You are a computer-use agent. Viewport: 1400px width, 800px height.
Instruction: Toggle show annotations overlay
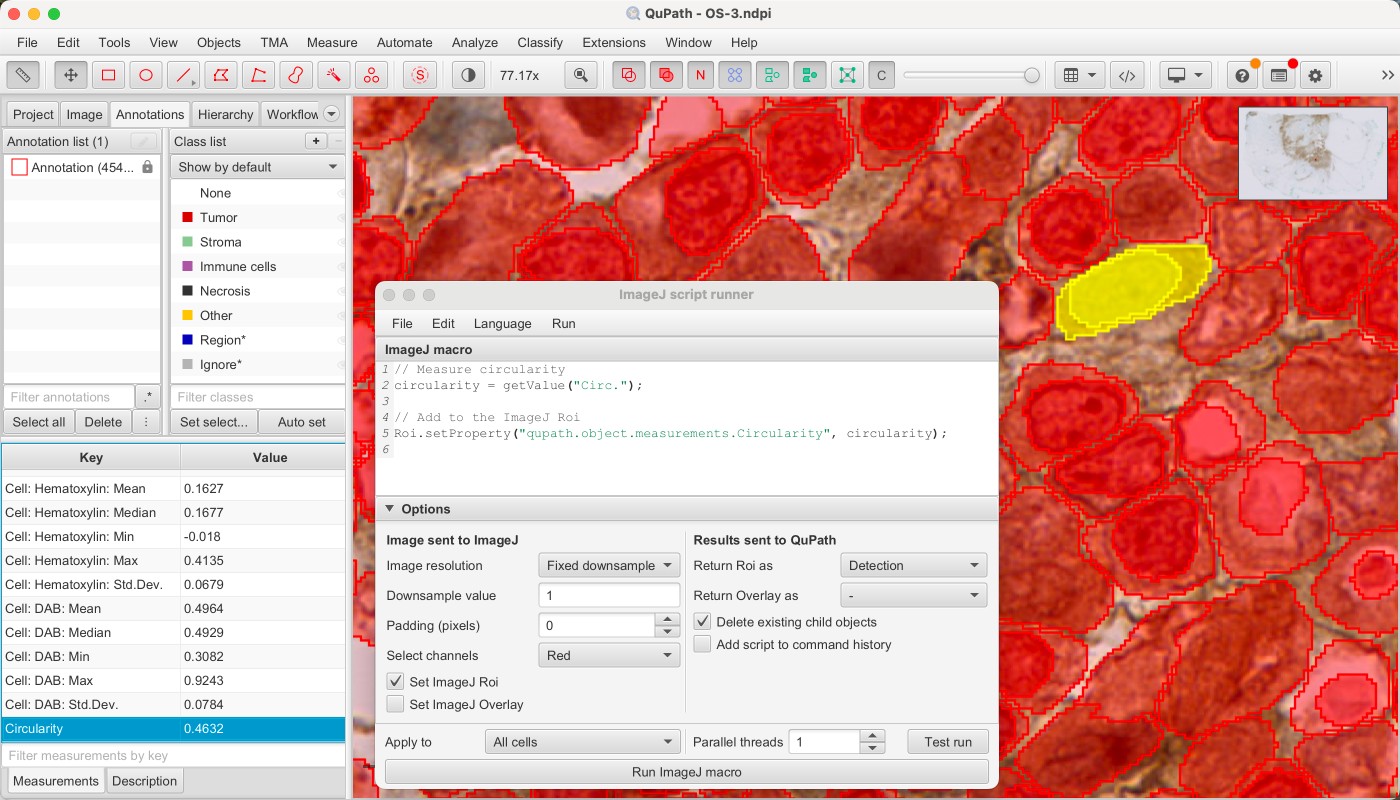pyautogui.click(x=629, y=75)
